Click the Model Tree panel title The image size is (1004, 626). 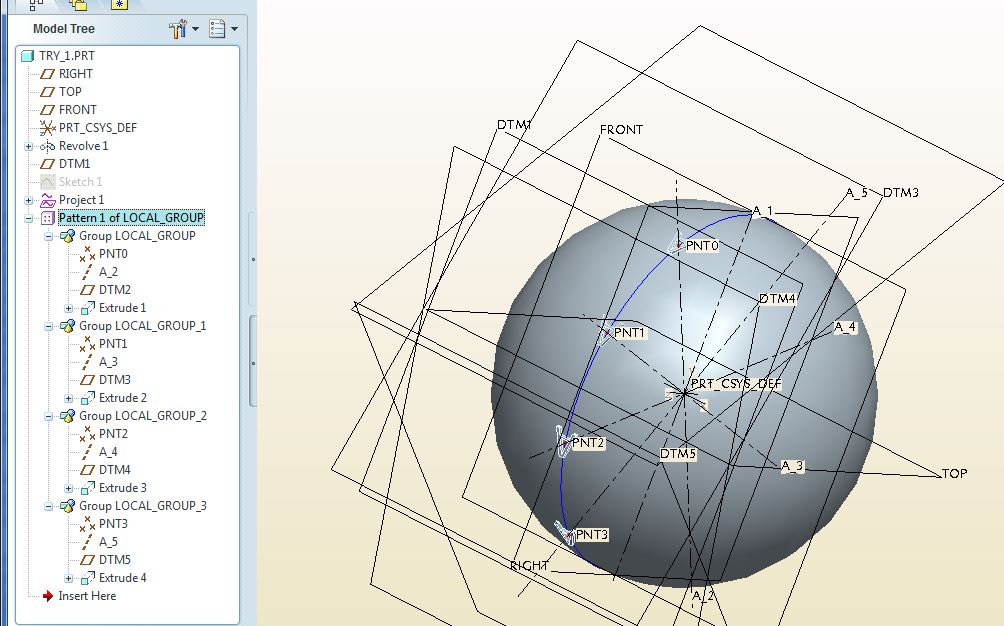point(63,29)
